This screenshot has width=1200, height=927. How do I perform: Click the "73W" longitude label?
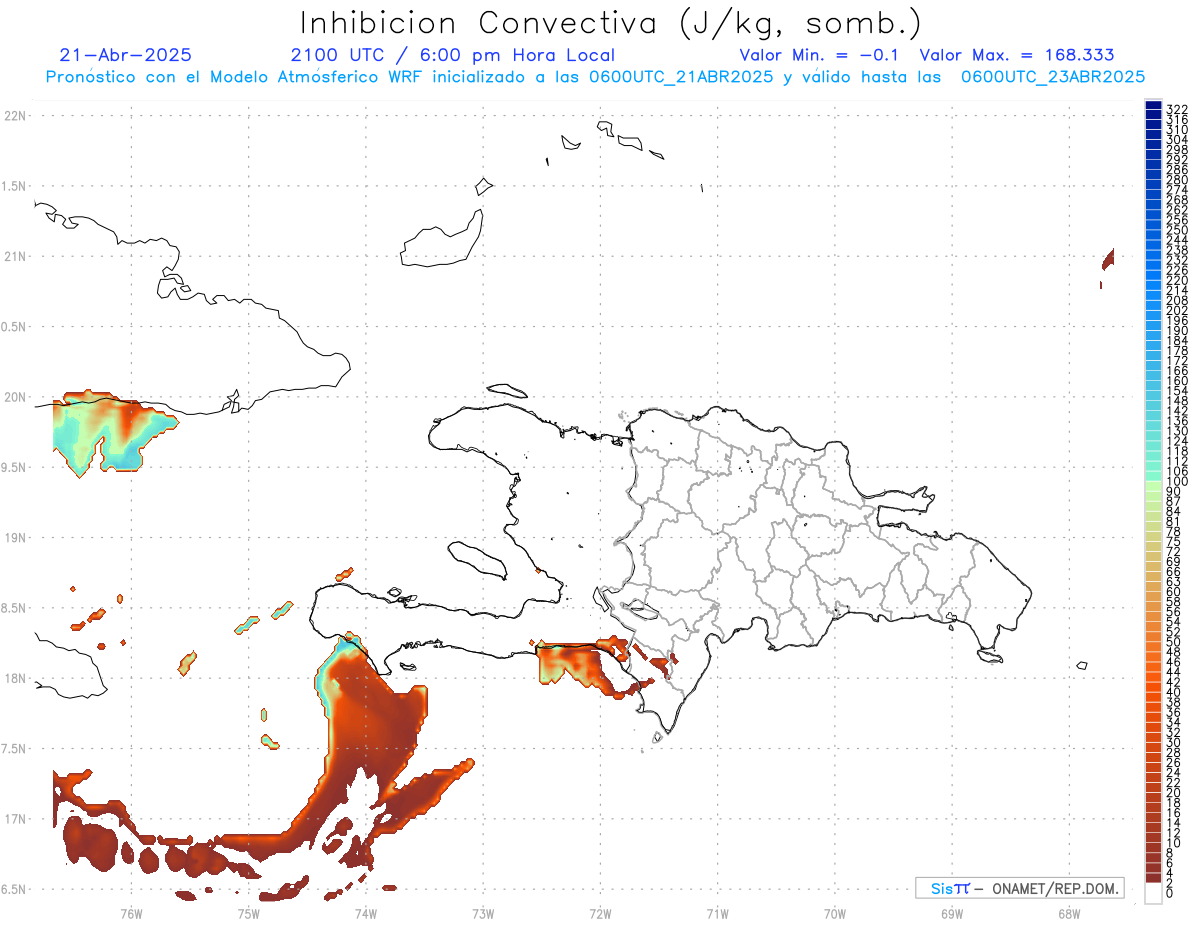(x=483, y=913)
